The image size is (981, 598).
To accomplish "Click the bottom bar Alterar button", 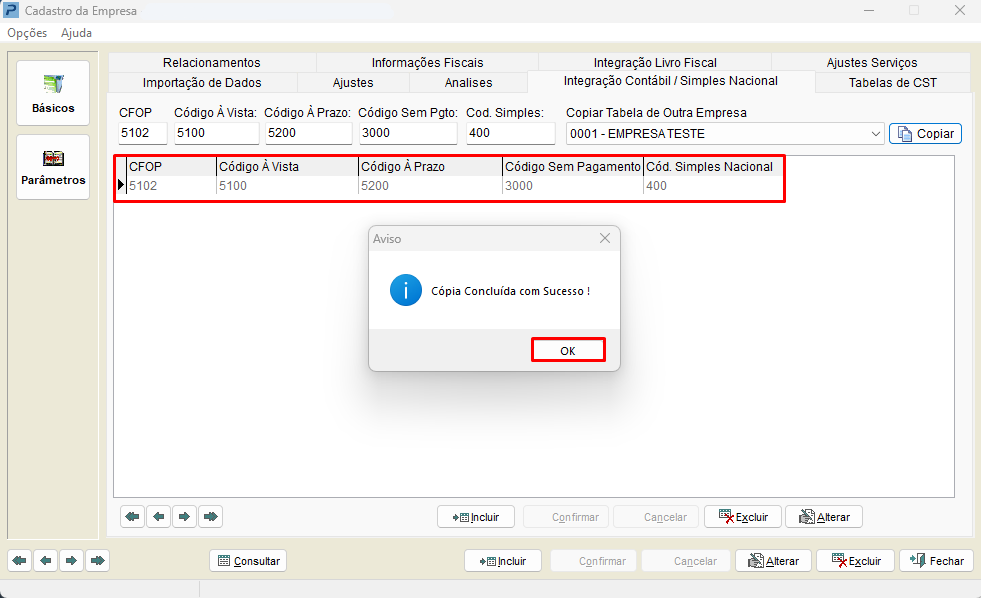I will pos(773,560).
